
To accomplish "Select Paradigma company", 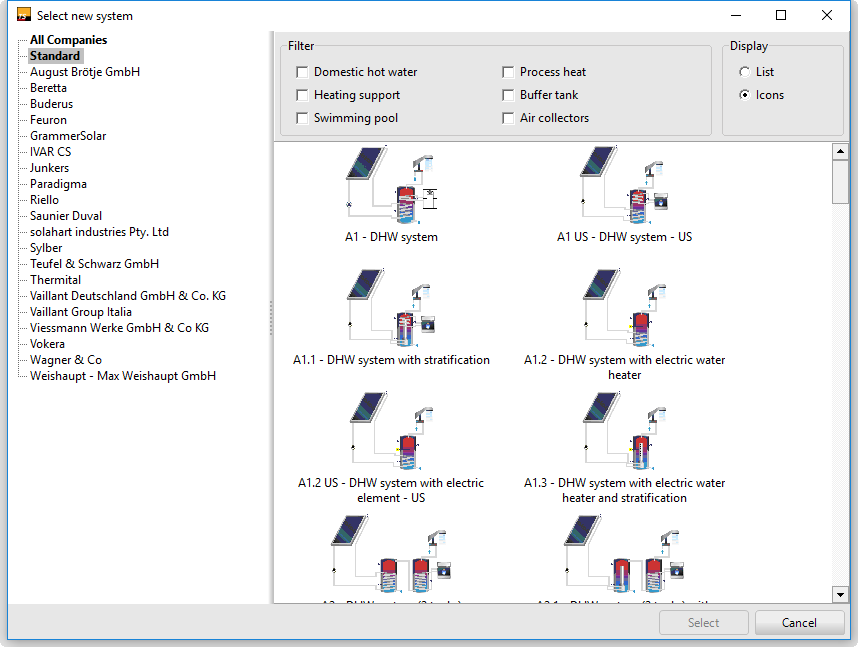I will pyautogui.click(x=58, y=184).
